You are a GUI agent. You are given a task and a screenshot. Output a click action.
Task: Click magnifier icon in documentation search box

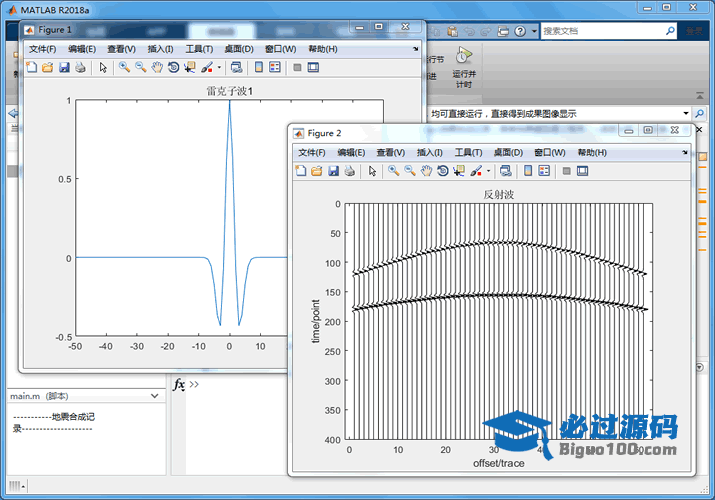(670, 31)
